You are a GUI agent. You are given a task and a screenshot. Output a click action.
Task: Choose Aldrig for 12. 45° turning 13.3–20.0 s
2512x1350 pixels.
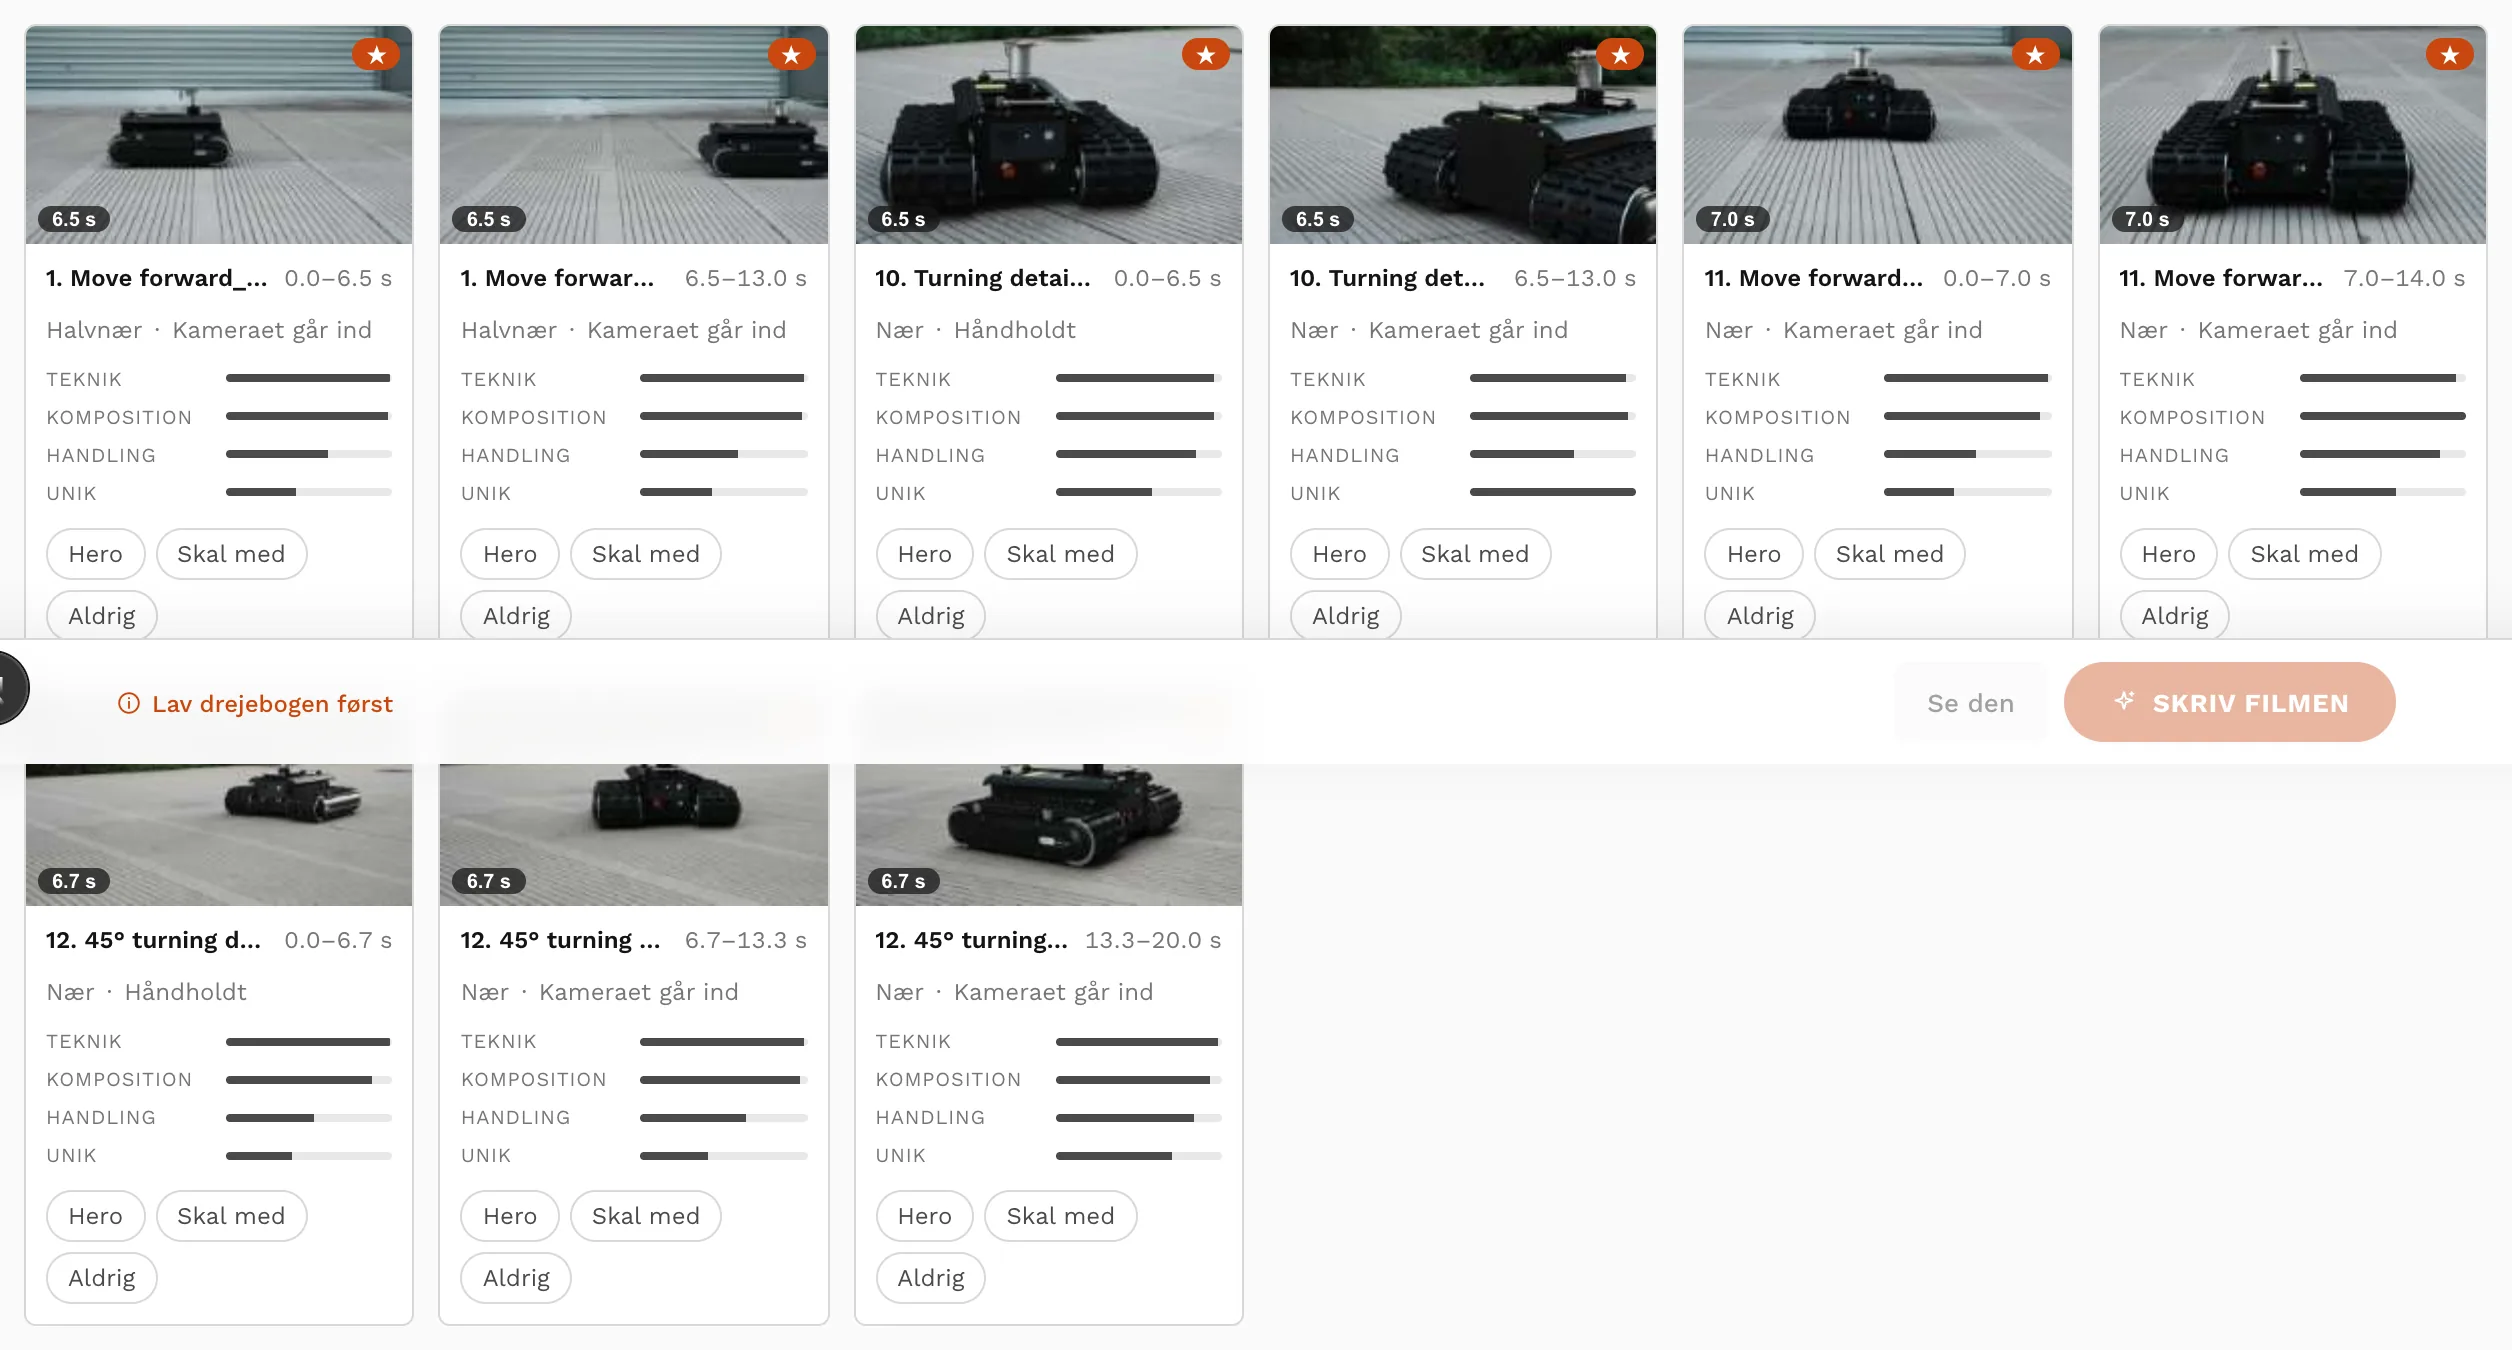[x=931, y=1278]
